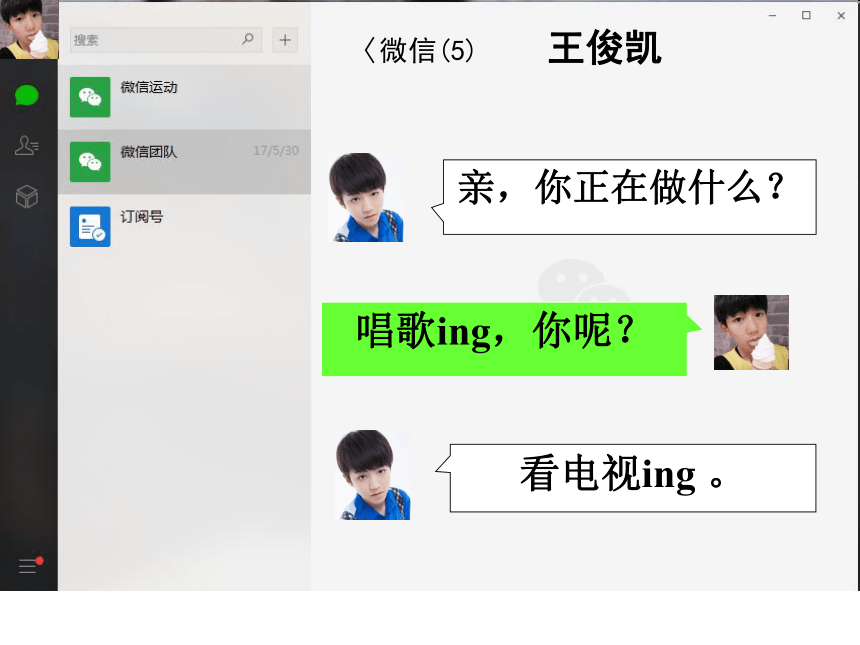The height and width of the screenshot is (645, 860).
Task: Open the Contacts icon in sidebar
Action: point(27,145)
